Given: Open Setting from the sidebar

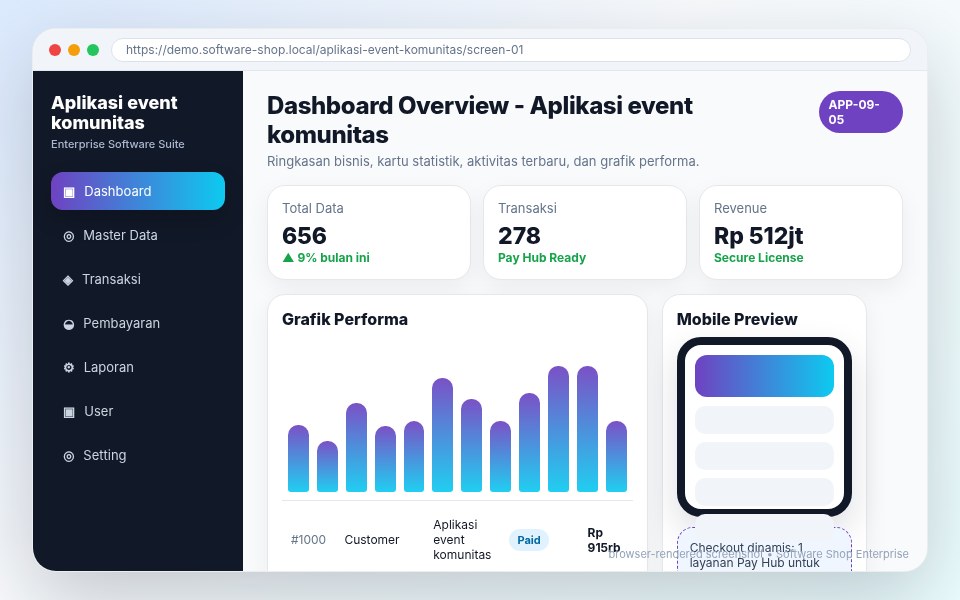Looking at the screenshot, I should (138, 456).
